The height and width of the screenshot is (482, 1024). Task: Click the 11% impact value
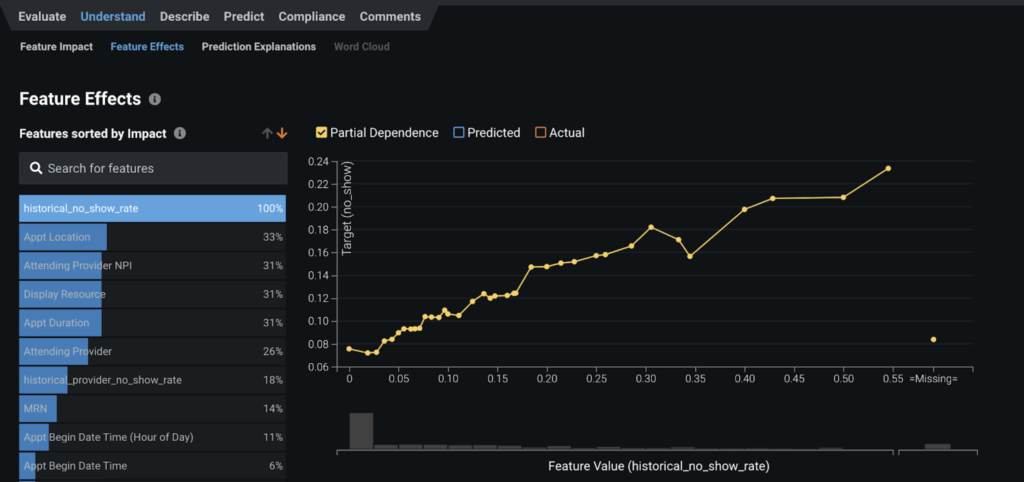click(x=273, y=437)
